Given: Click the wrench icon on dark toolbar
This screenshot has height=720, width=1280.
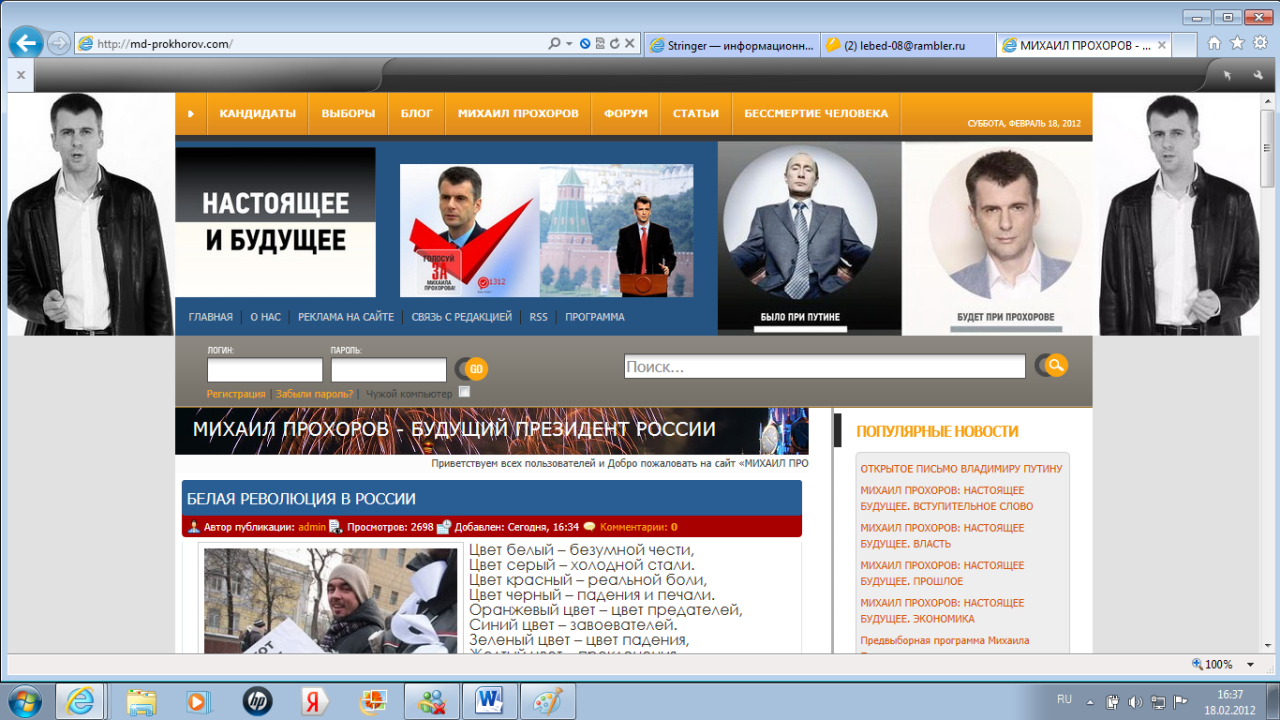Looking at the screenshot, I should pos(1257,75).
